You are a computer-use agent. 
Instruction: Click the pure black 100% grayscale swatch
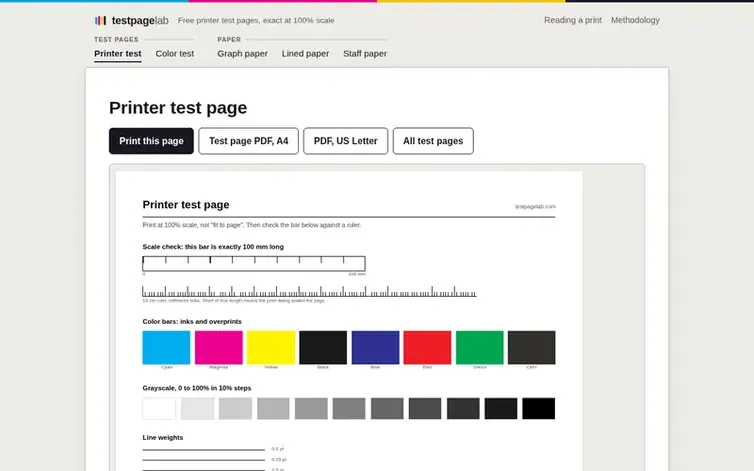(539, 408)
